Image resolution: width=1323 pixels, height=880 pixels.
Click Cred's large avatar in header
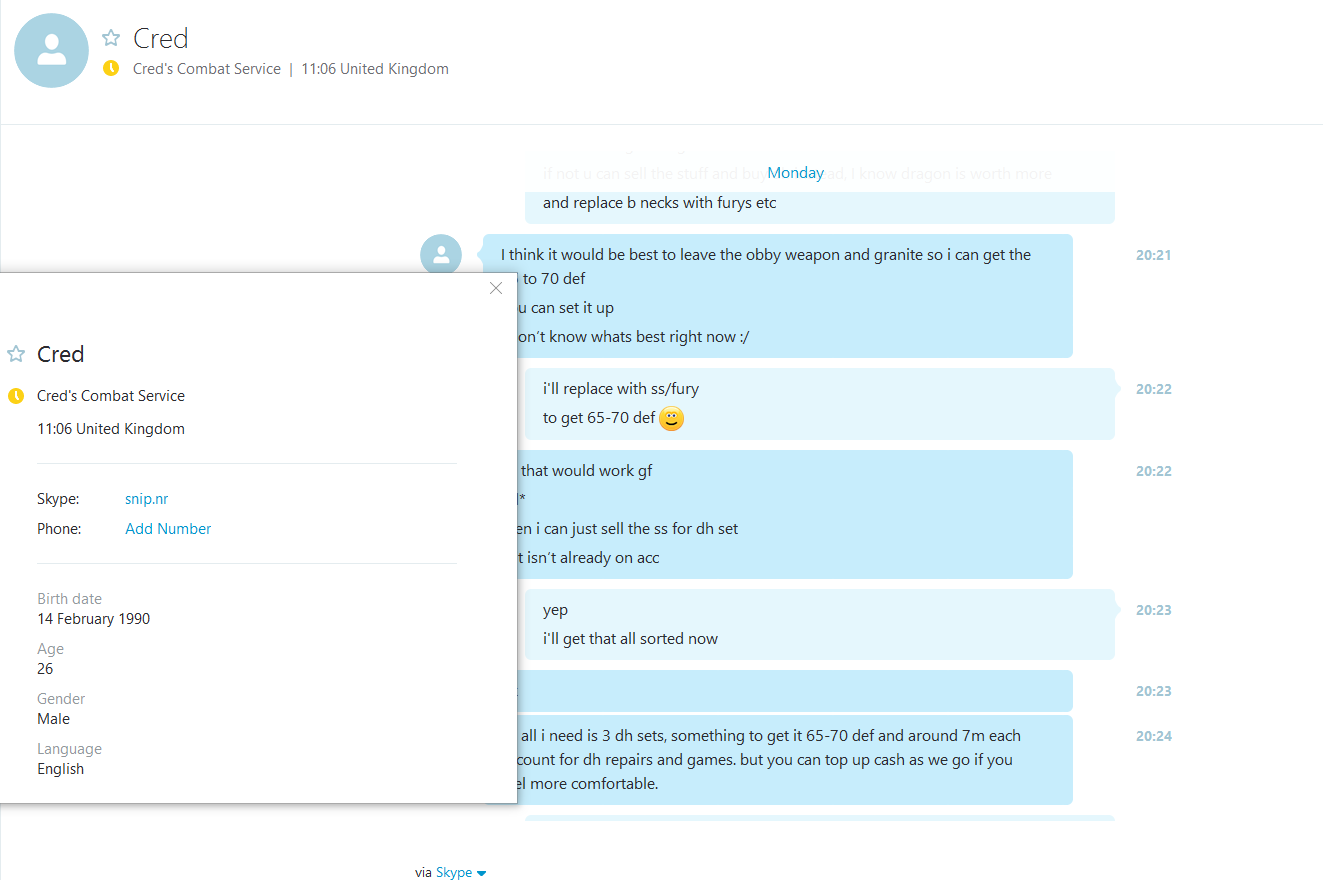click(51, 50)
